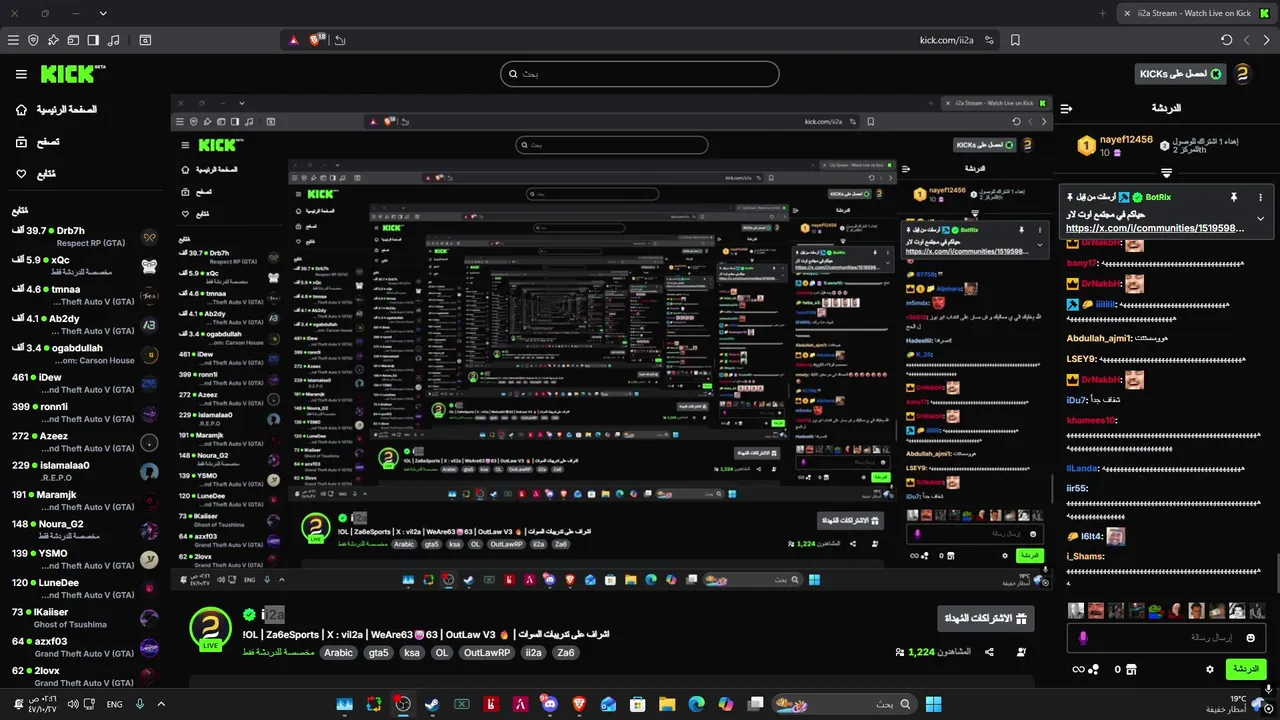Screen dimensions: 1280x720
Task: Click the green KICK logo
Action: point(72,74)
